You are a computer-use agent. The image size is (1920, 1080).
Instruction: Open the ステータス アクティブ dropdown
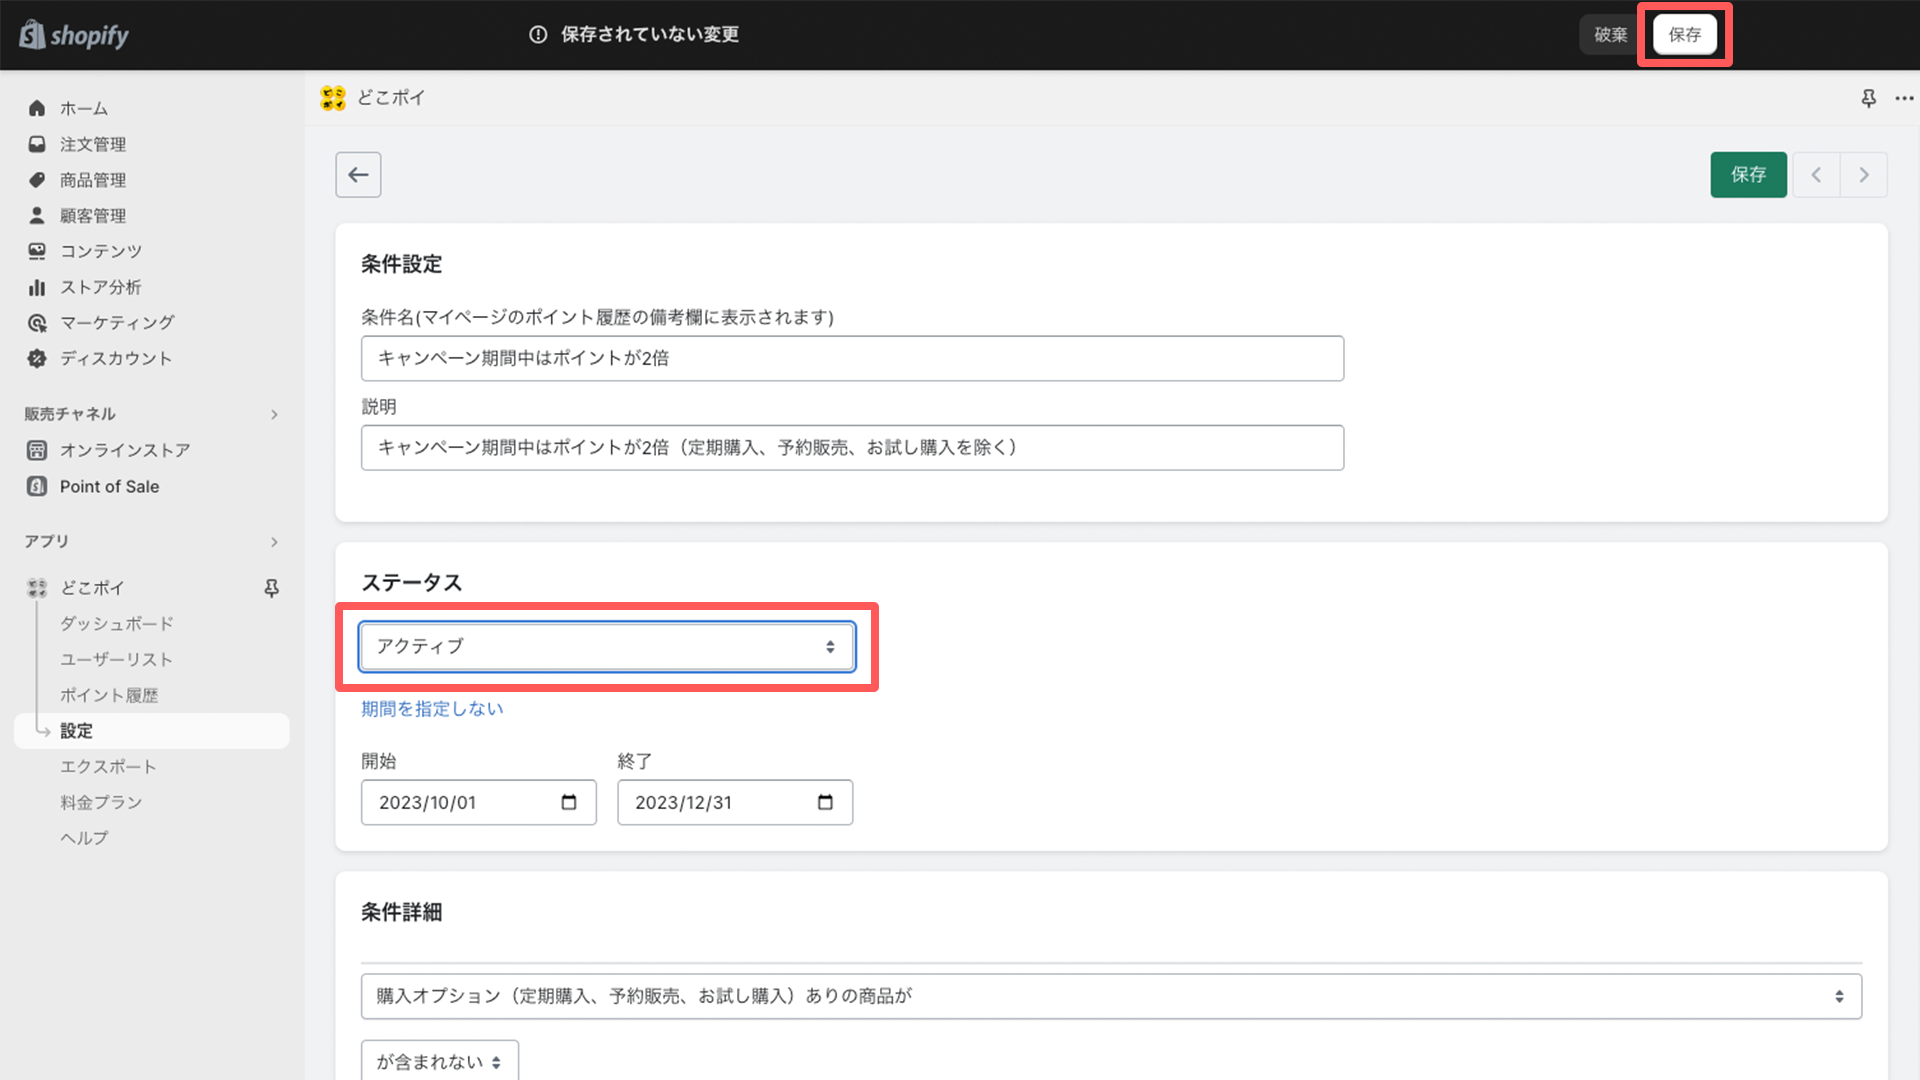pos(607,646)
